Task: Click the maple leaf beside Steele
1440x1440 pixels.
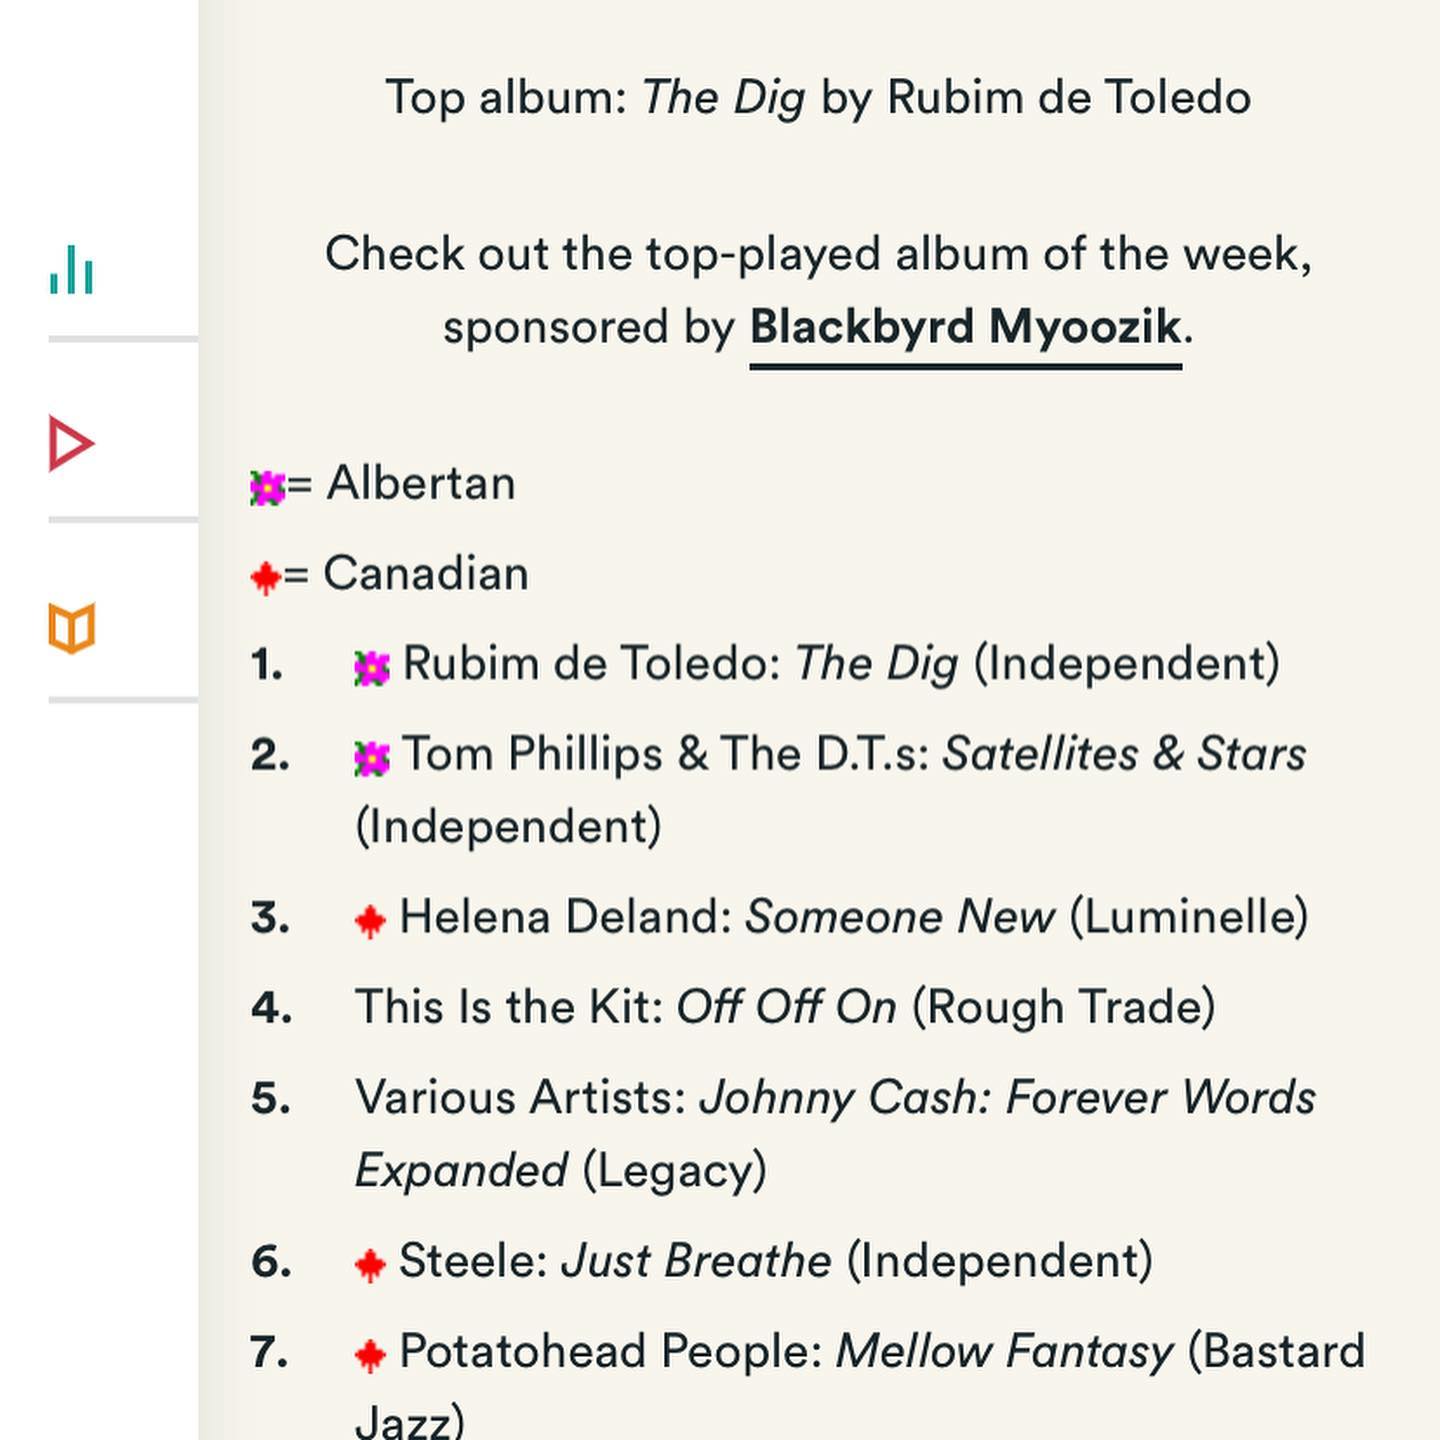Action: 370,1265
